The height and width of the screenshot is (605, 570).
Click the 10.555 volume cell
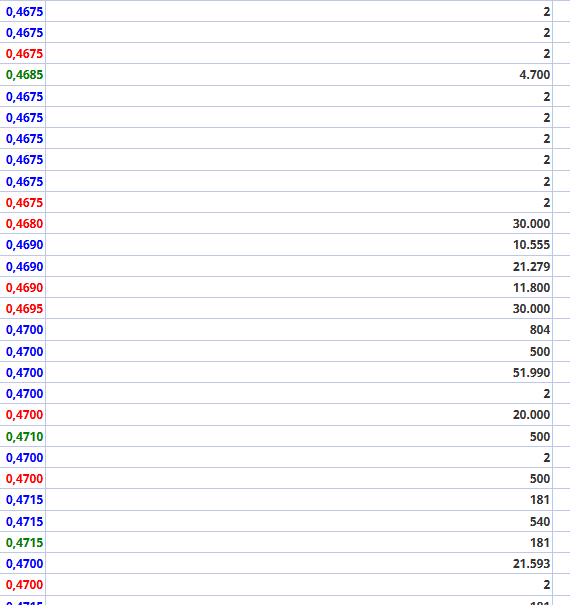point(299,245)
